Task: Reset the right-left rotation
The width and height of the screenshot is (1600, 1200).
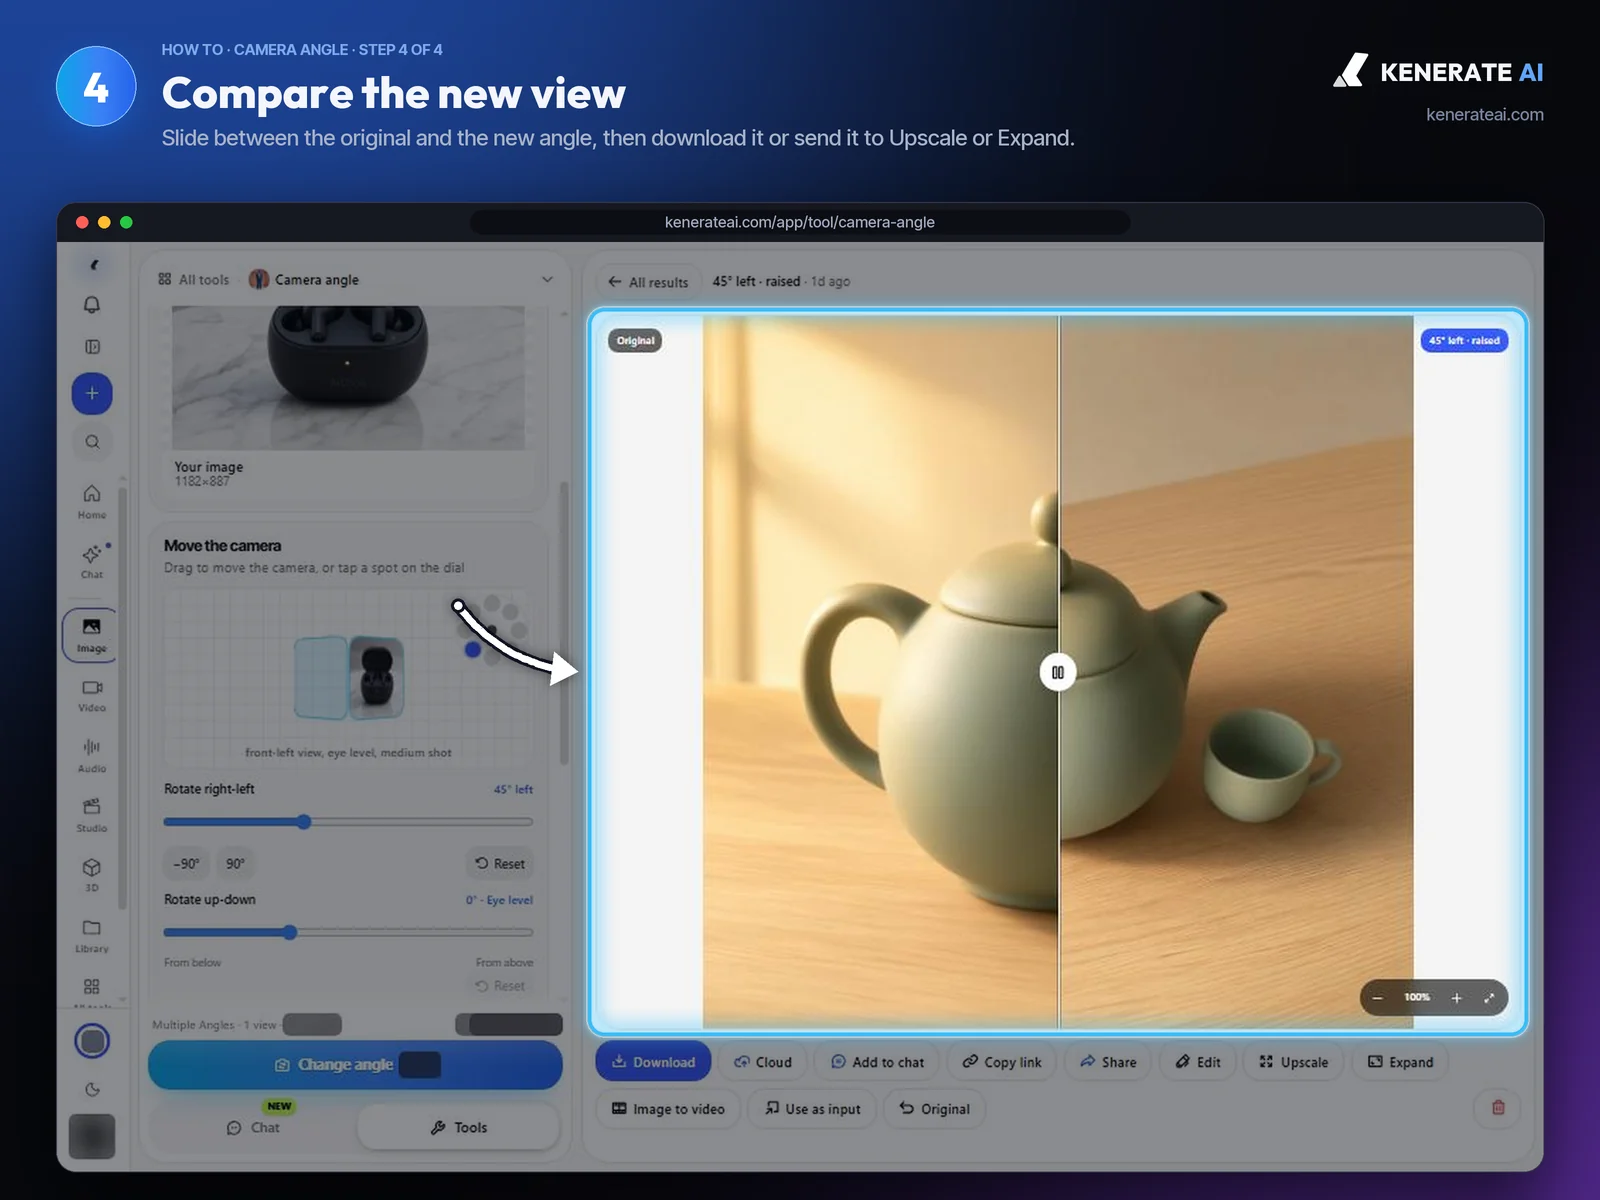Action: tap(500, 864)
